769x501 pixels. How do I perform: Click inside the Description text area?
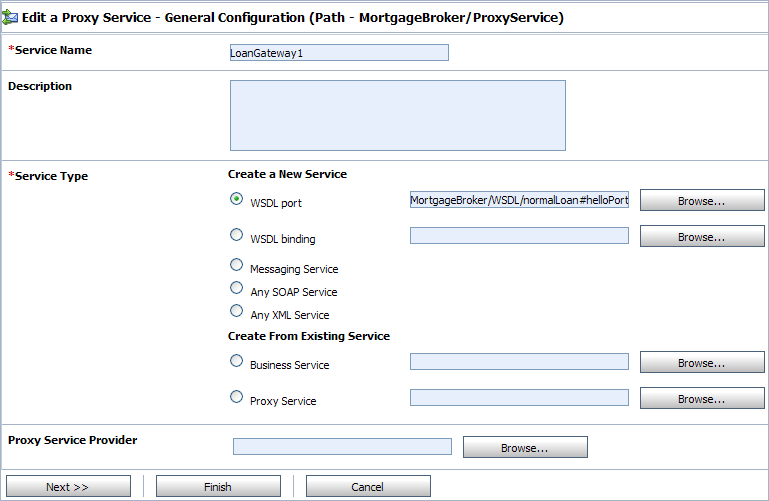pyautogui.click(x=398, y=115)
